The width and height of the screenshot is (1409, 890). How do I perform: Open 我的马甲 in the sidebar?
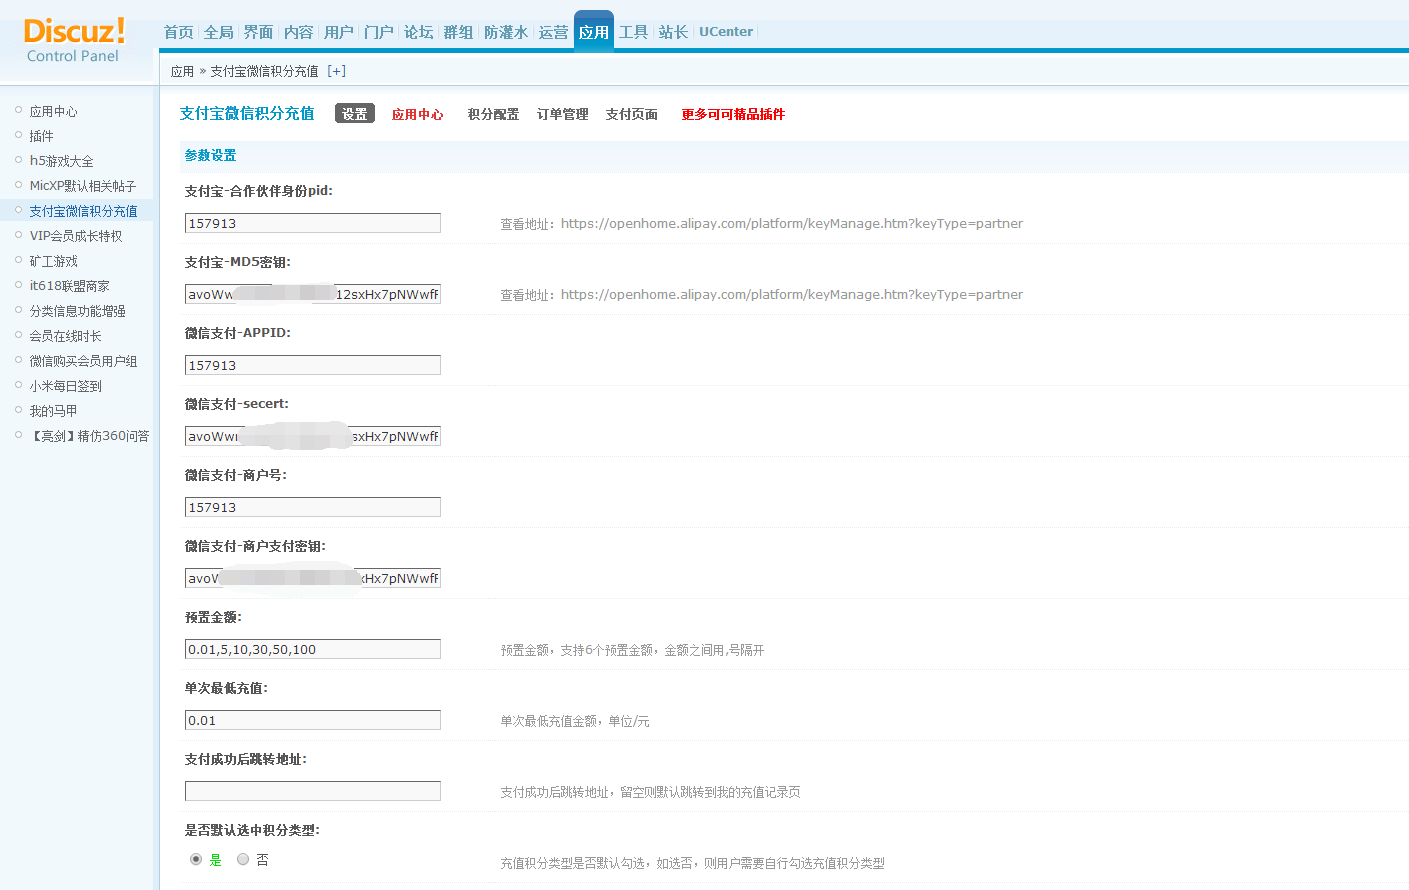(x=53, y=411)
